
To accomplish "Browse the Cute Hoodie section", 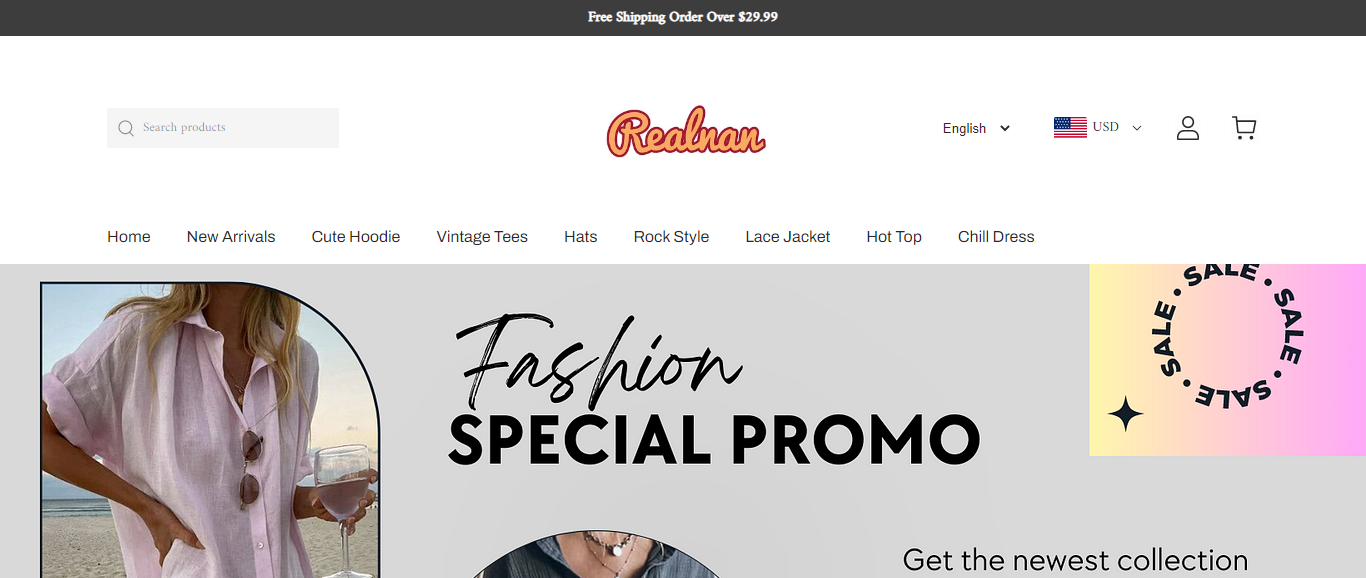I will point(356,237).
